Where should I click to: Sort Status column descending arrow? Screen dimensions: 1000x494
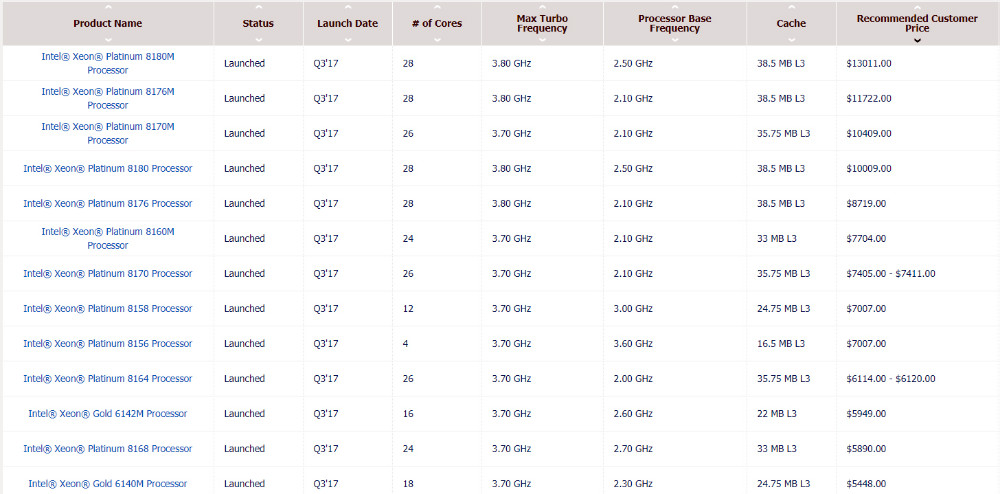(x=258, y=40)
